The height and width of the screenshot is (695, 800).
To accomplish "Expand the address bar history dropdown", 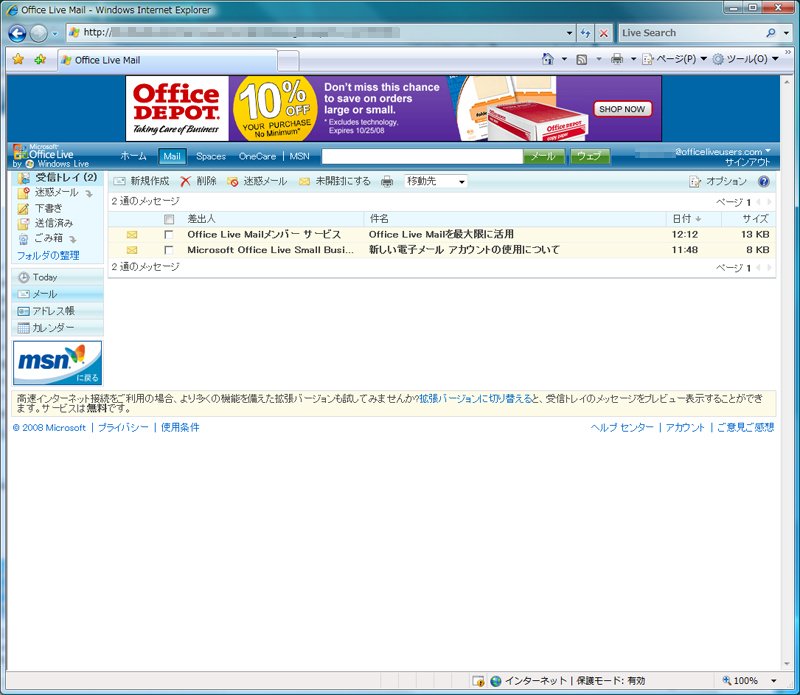I will click(569, 33).
